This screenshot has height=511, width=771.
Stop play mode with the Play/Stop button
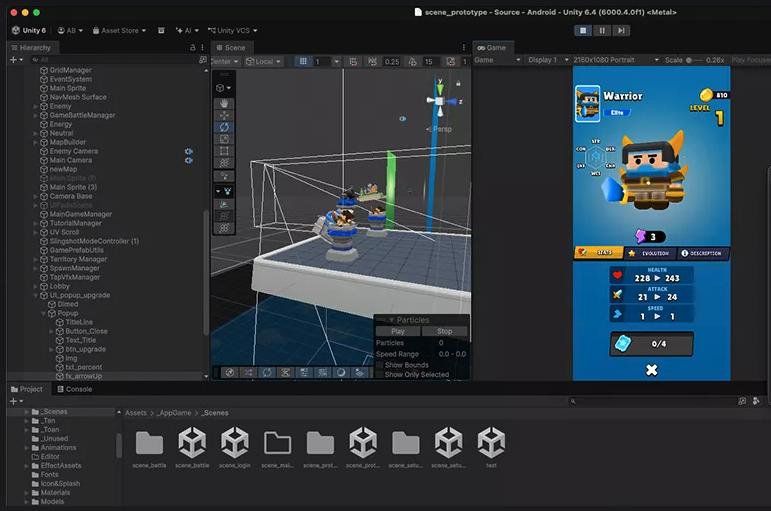point(583,30)
